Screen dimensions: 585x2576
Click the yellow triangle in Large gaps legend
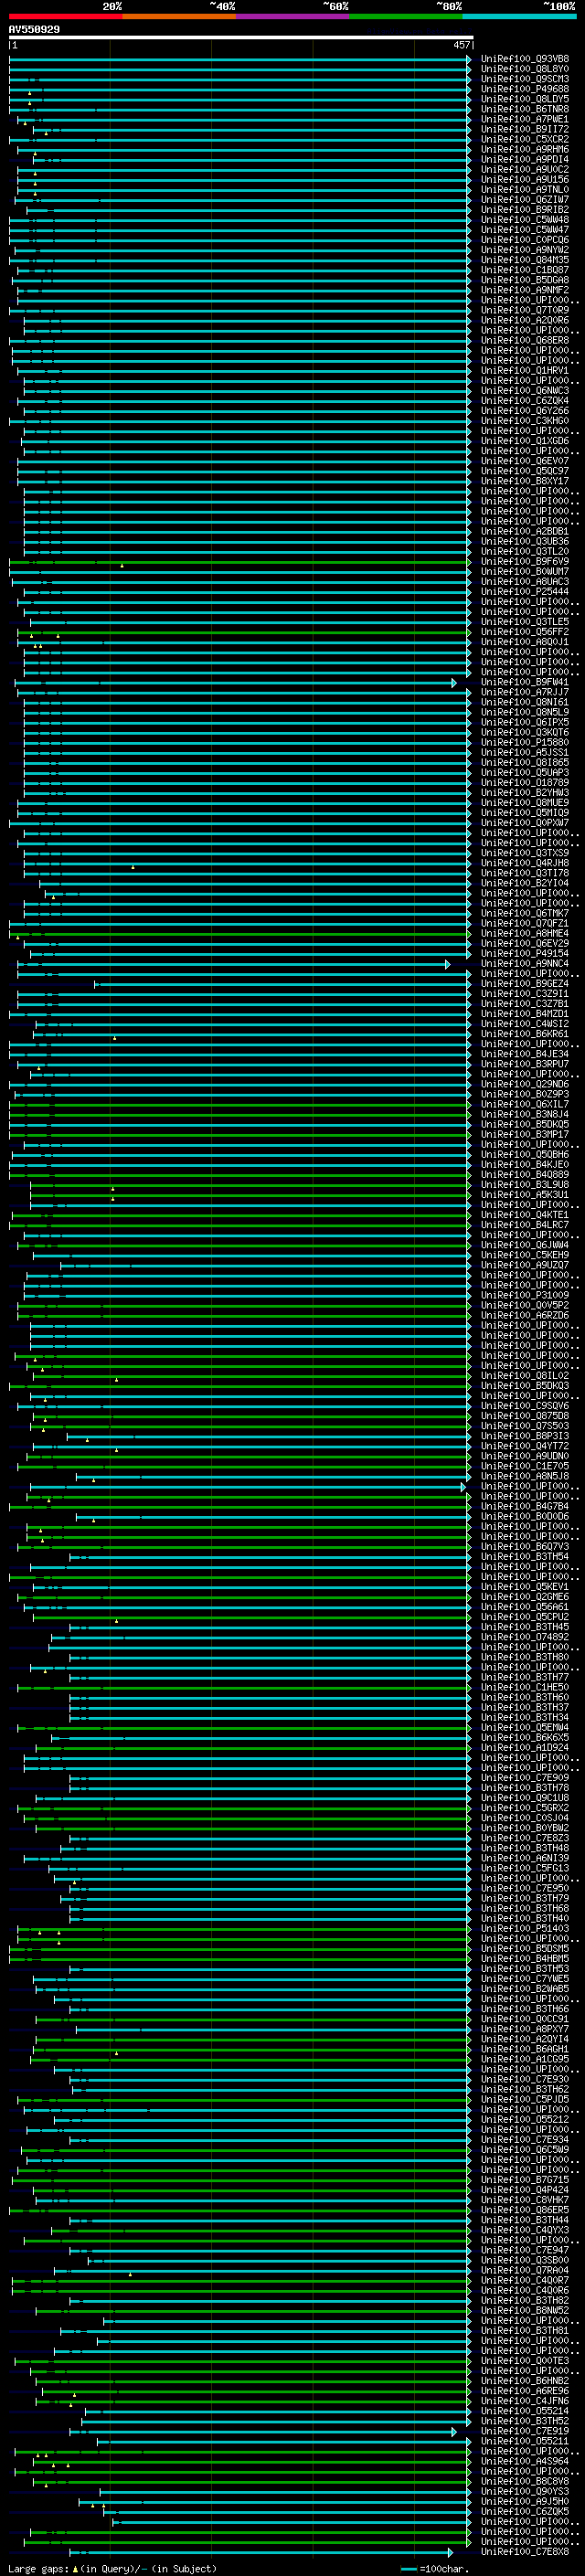(x=75, y=2569)
